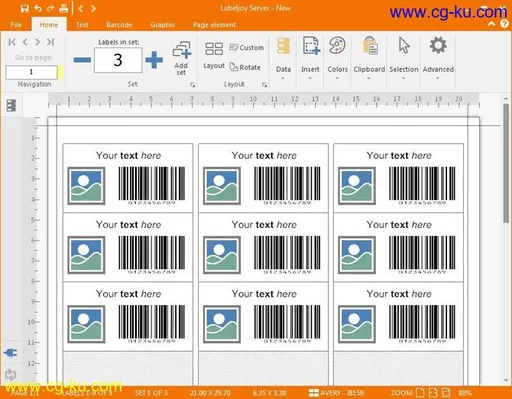Select the image in bottom-left label
The image size is (512, 399).
click(86, 324)
